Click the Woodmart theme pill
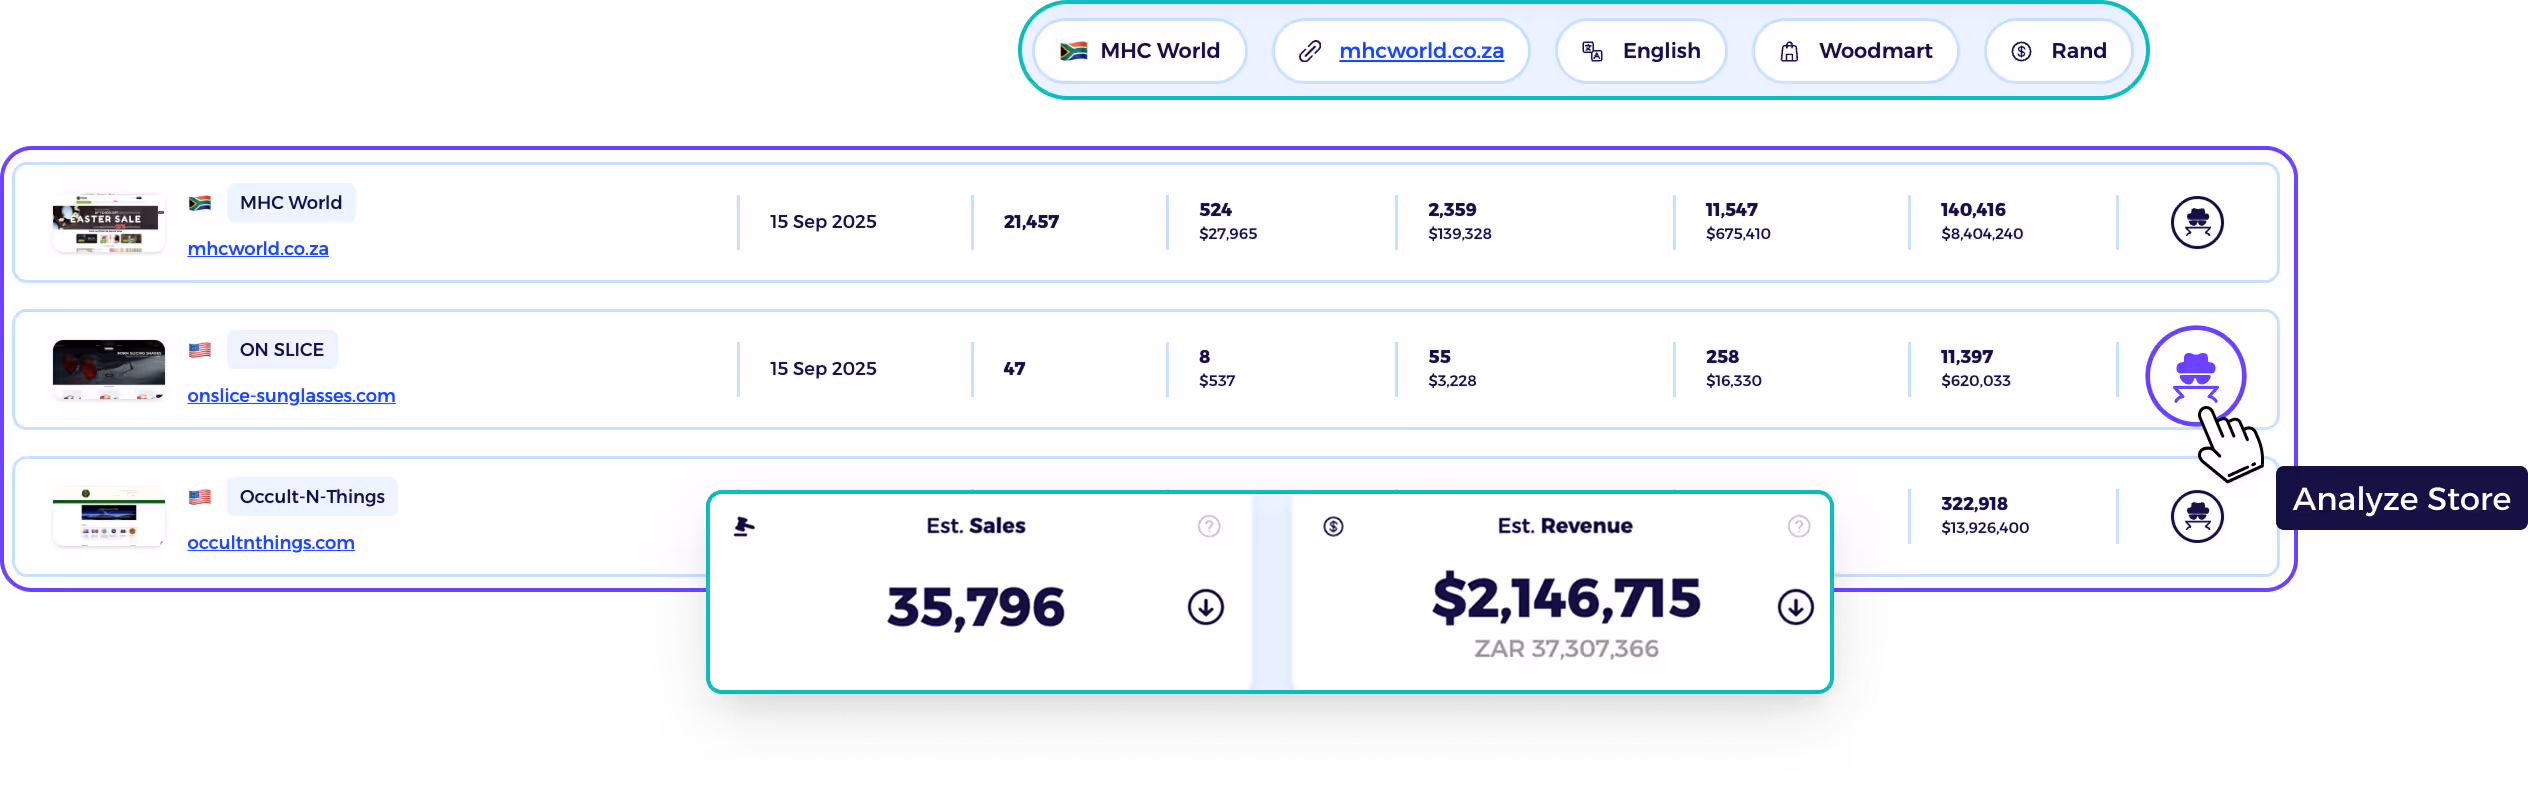The image size is (2528, 794). click(x=1855, y=51)
